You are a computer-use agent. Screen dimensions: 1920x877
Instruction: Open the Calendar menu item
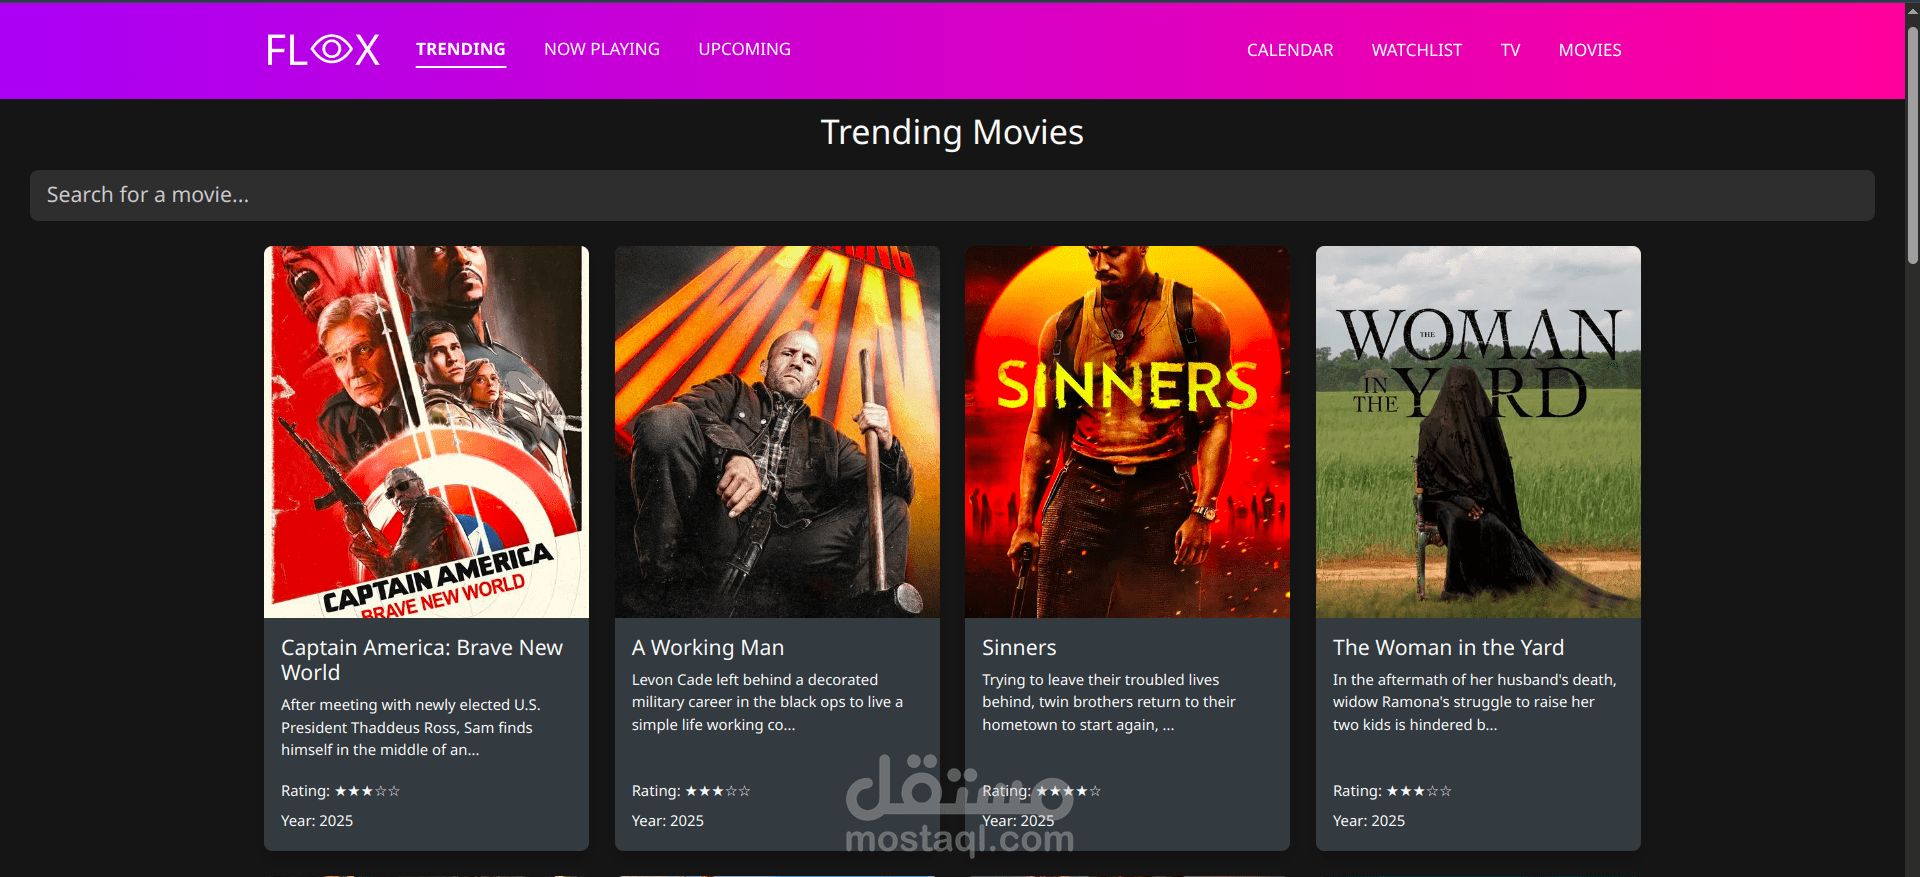[1290, 50]
